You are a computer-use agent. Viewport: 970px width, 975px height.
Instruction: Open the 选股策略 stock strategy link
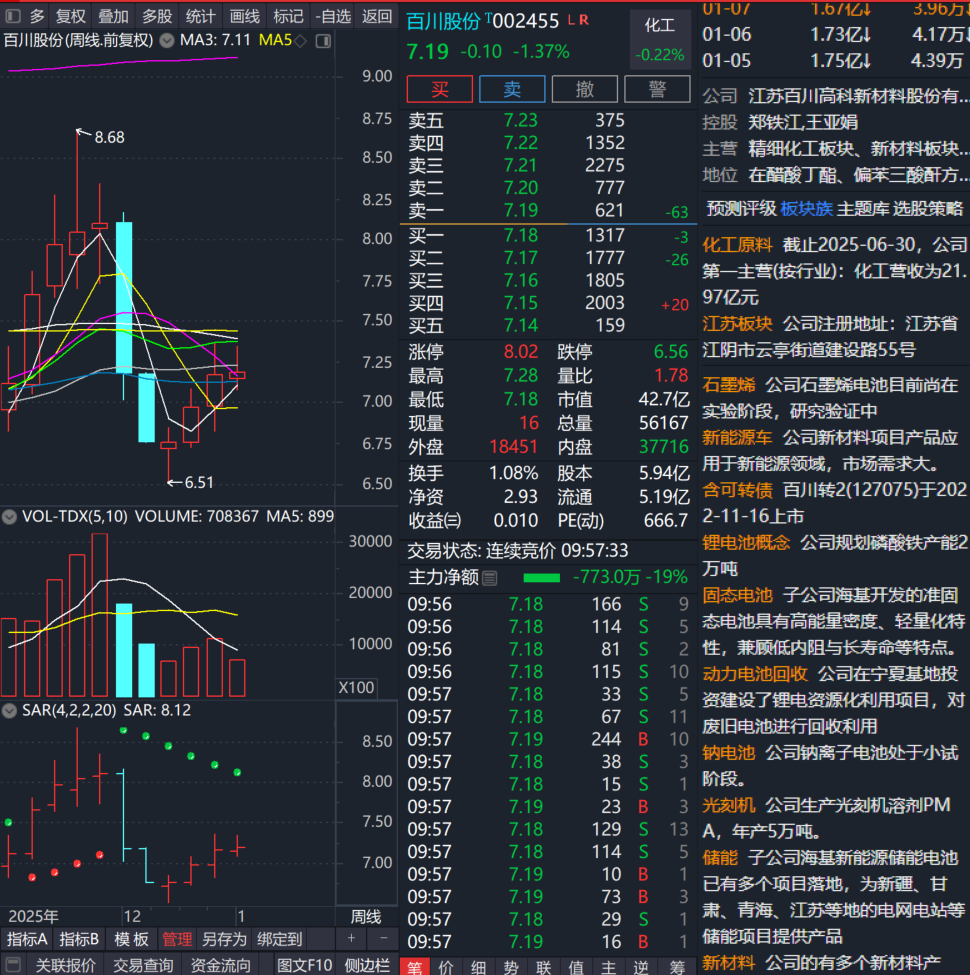click(928, 208)
